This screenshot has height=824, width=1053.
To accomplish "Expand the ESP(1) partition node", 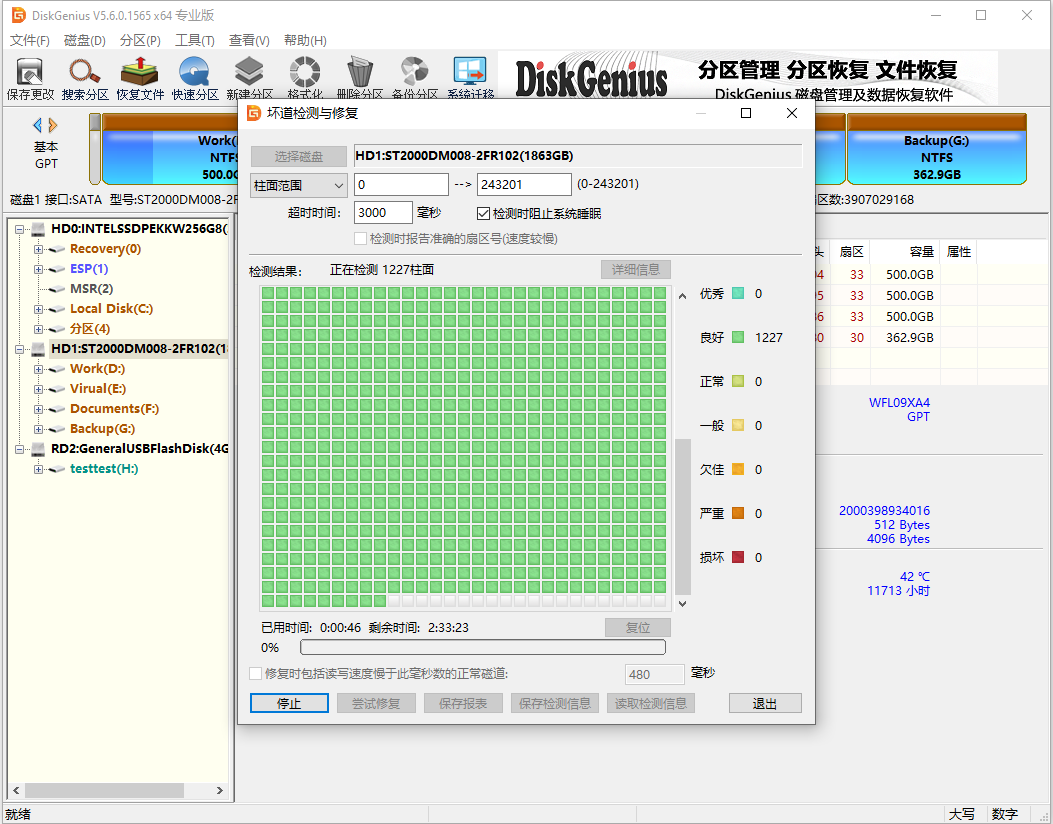I will coord(38,269).
